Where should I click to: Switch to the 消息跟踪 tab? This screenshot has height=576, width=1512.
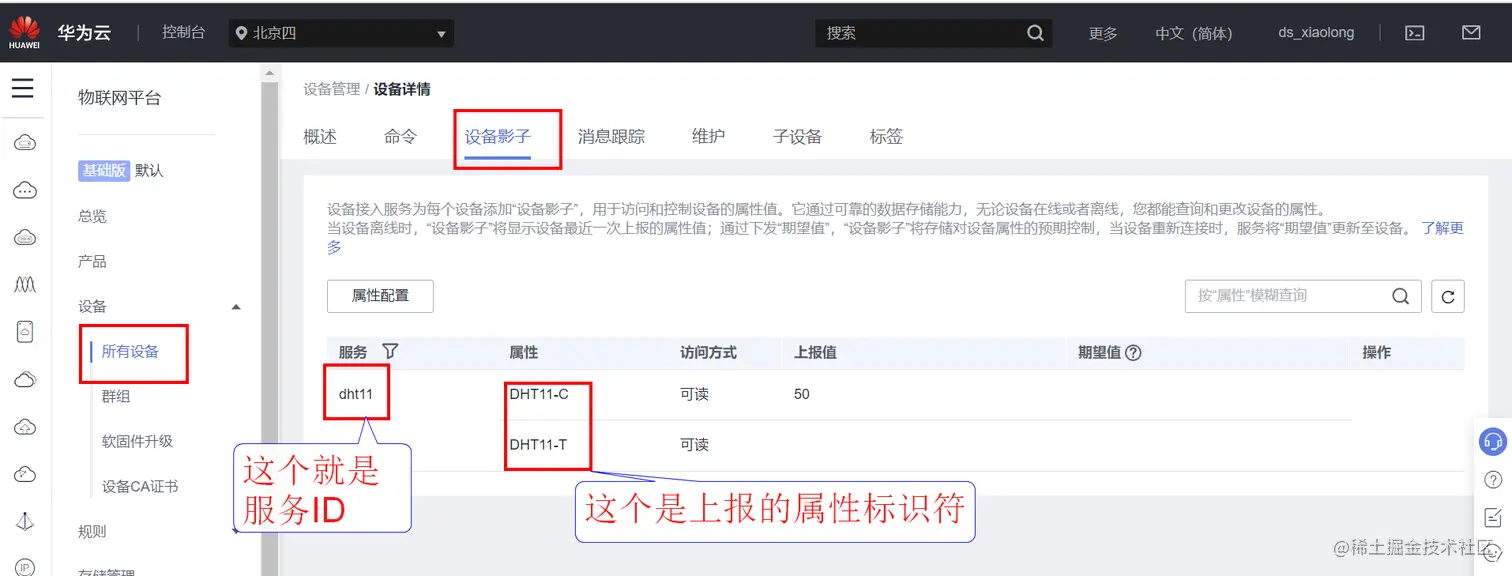[611, 137]
